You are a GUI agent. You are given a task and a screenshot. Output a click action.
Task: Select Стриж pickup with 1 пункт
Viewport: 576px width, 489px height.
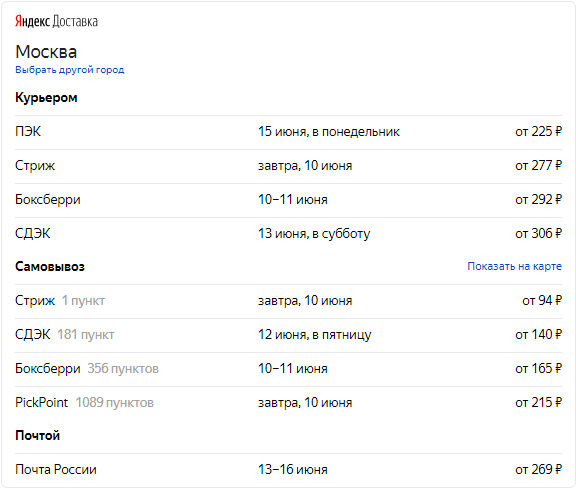288,301
